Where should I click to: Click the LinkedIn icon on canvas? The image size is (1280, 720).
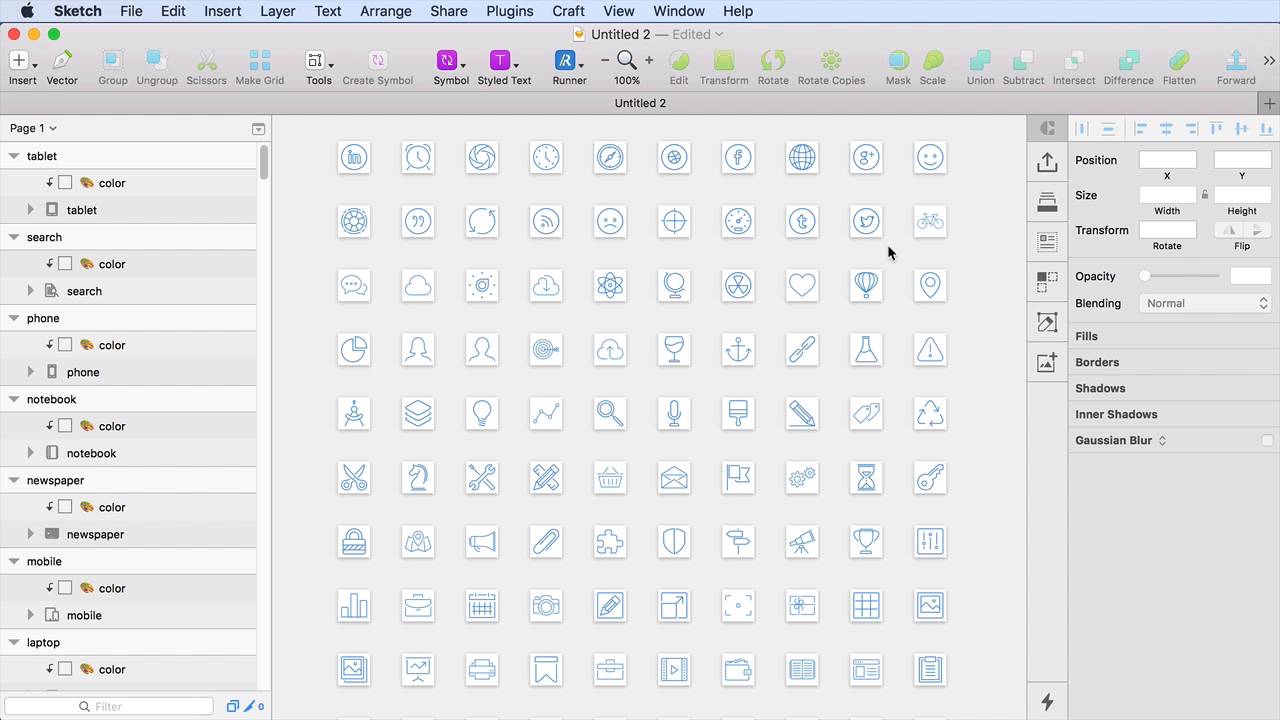click(x=354, y=157)
